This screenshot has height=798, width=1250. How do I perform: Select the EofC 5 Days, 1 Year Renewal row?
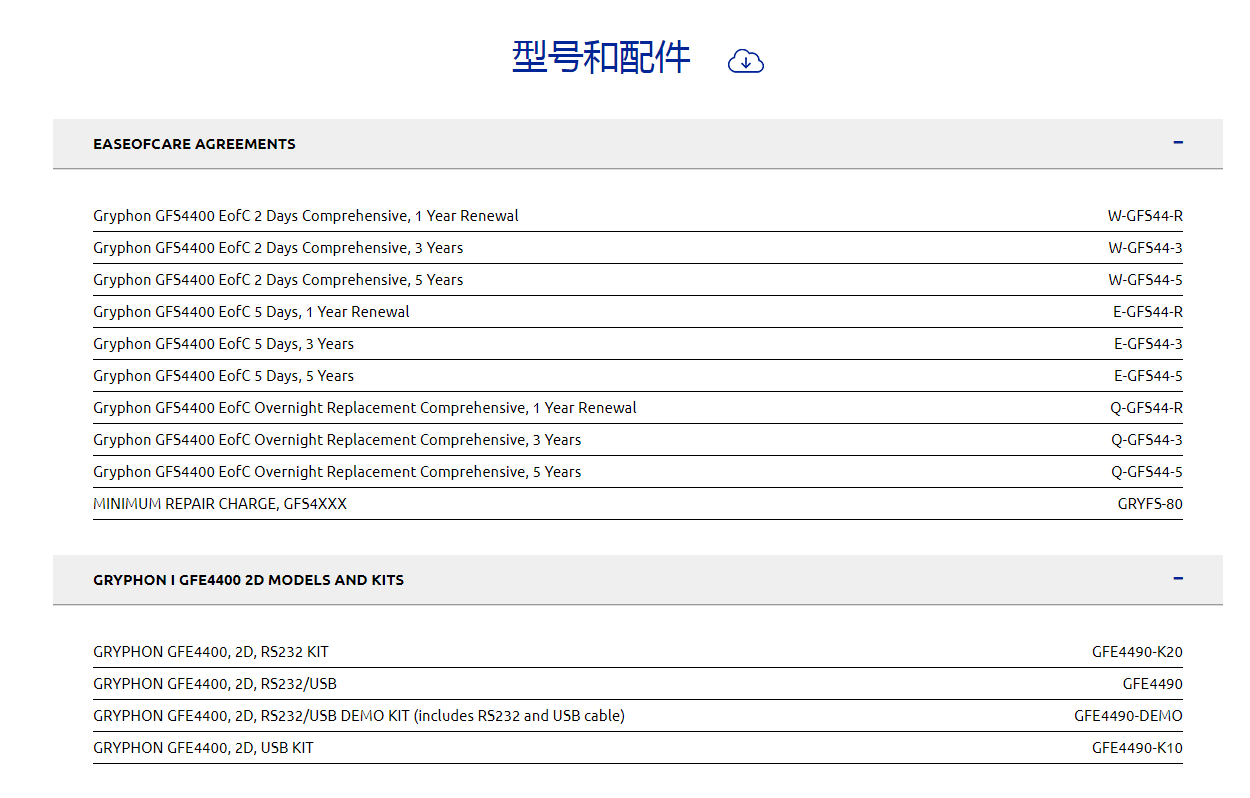click(251, 312)
